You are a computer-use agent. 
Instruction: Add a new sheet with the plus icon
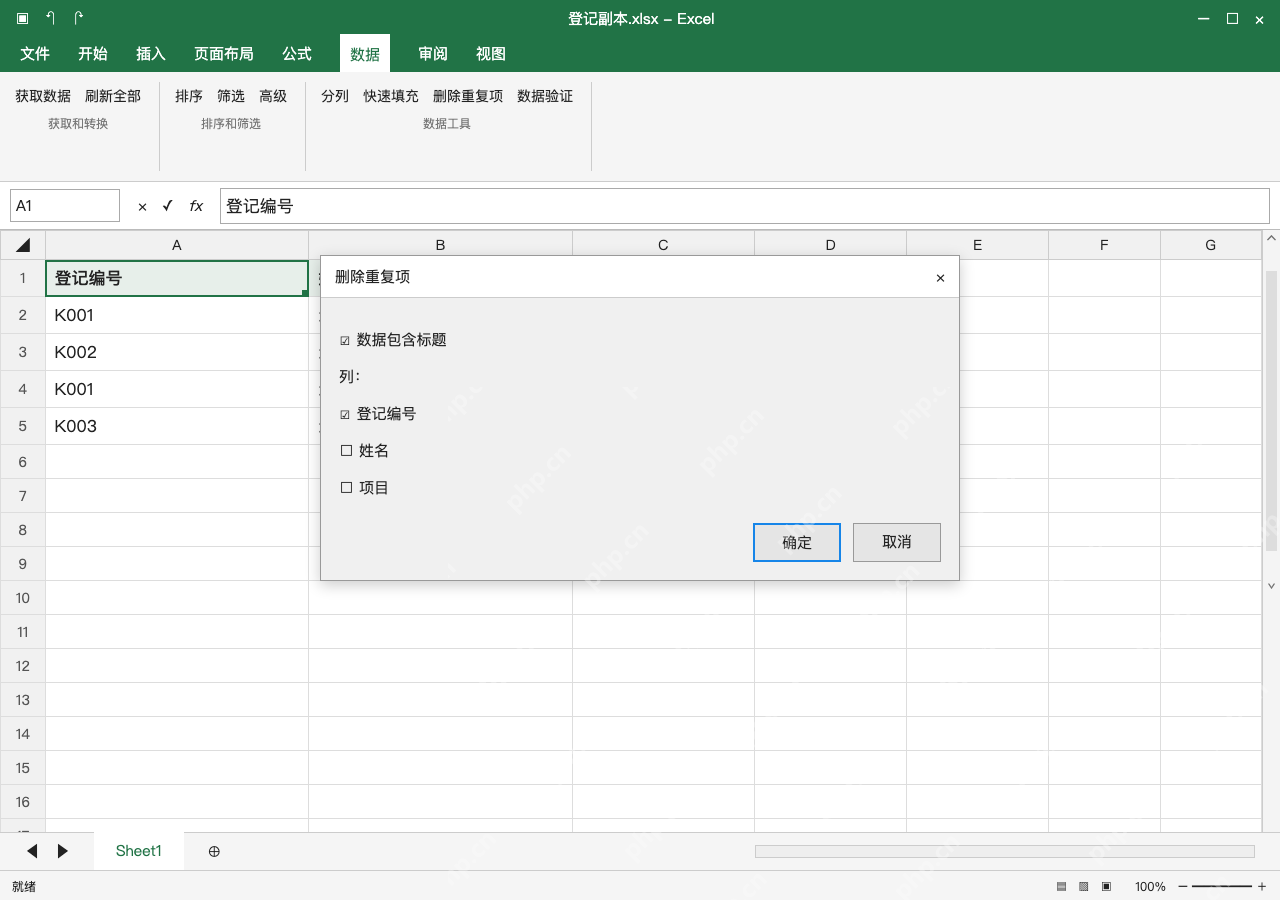point(214,851)
